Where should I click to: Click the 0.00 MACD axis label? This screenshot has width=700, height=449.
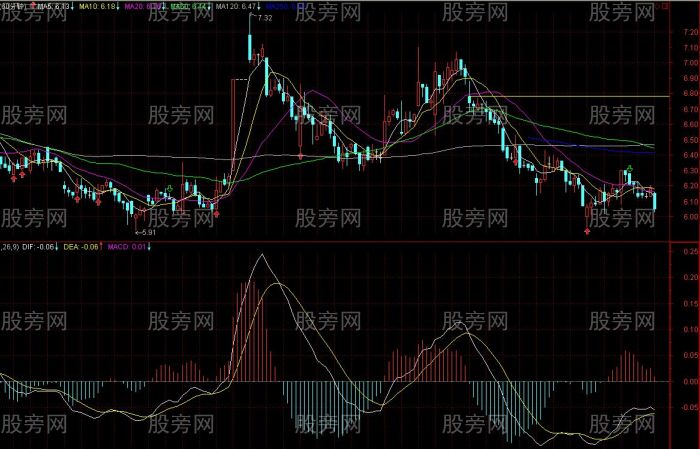(691, 382)
